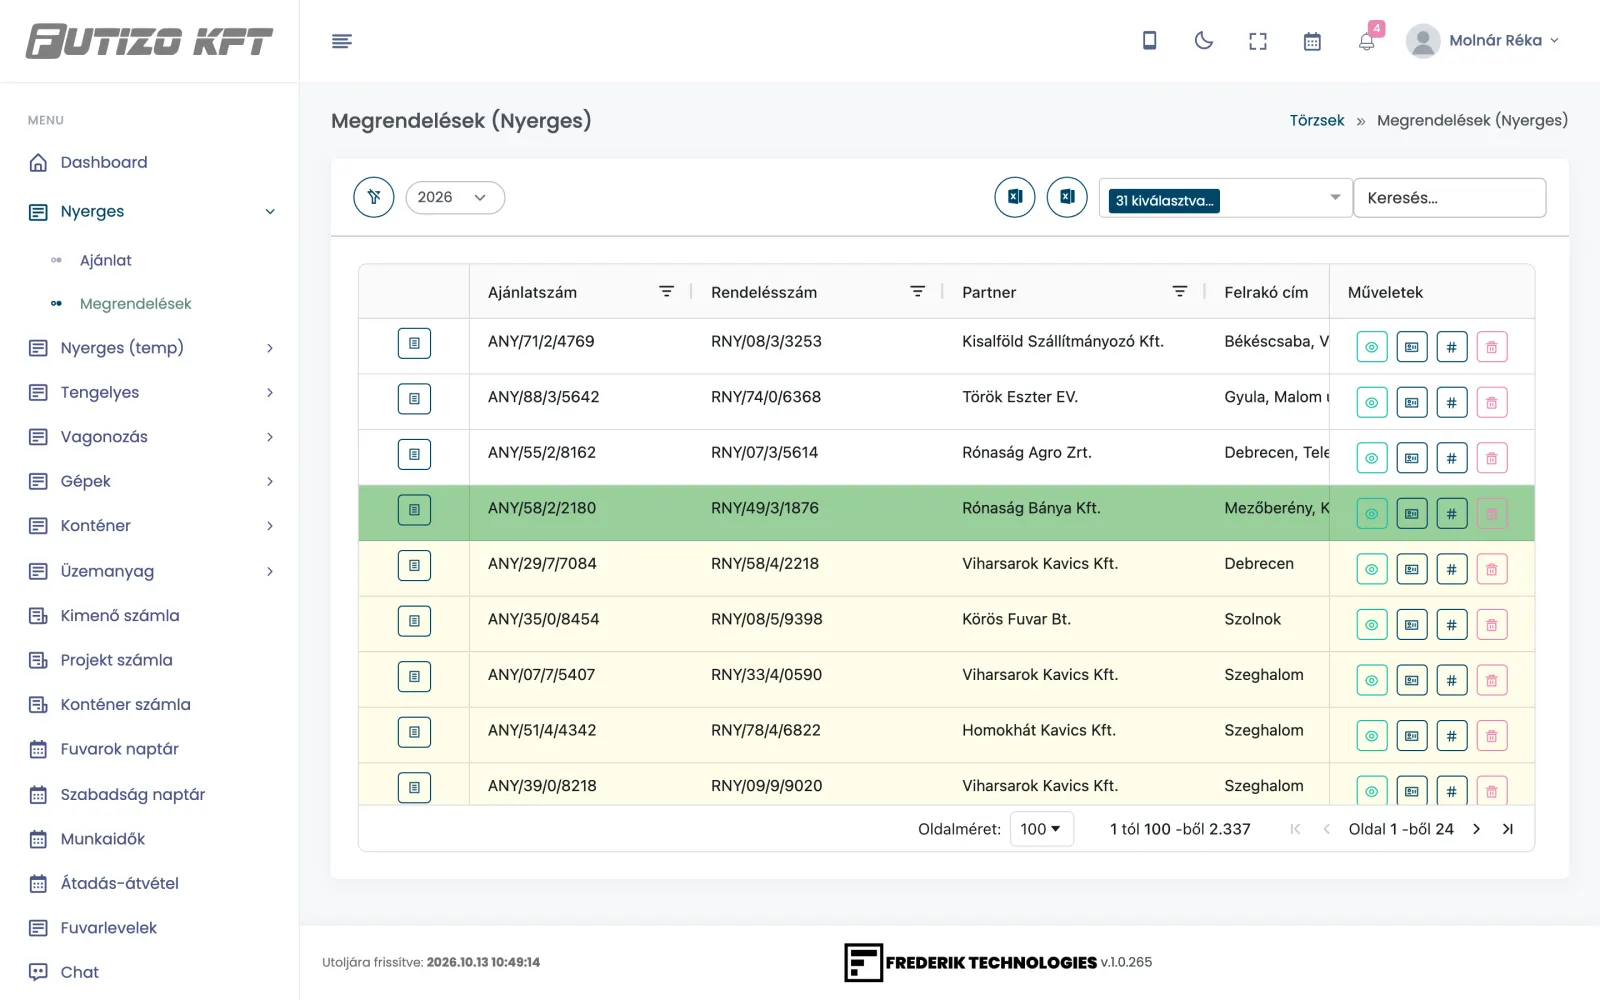Click the mobile device view icon
Viewport: 1600px width, 1000px height.
1150,41
